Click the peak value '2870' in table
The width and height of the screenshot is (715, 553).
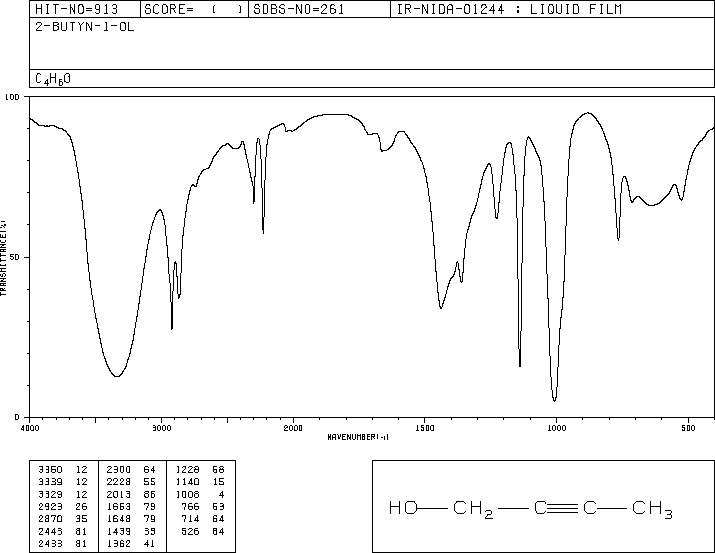coord(51,519)
